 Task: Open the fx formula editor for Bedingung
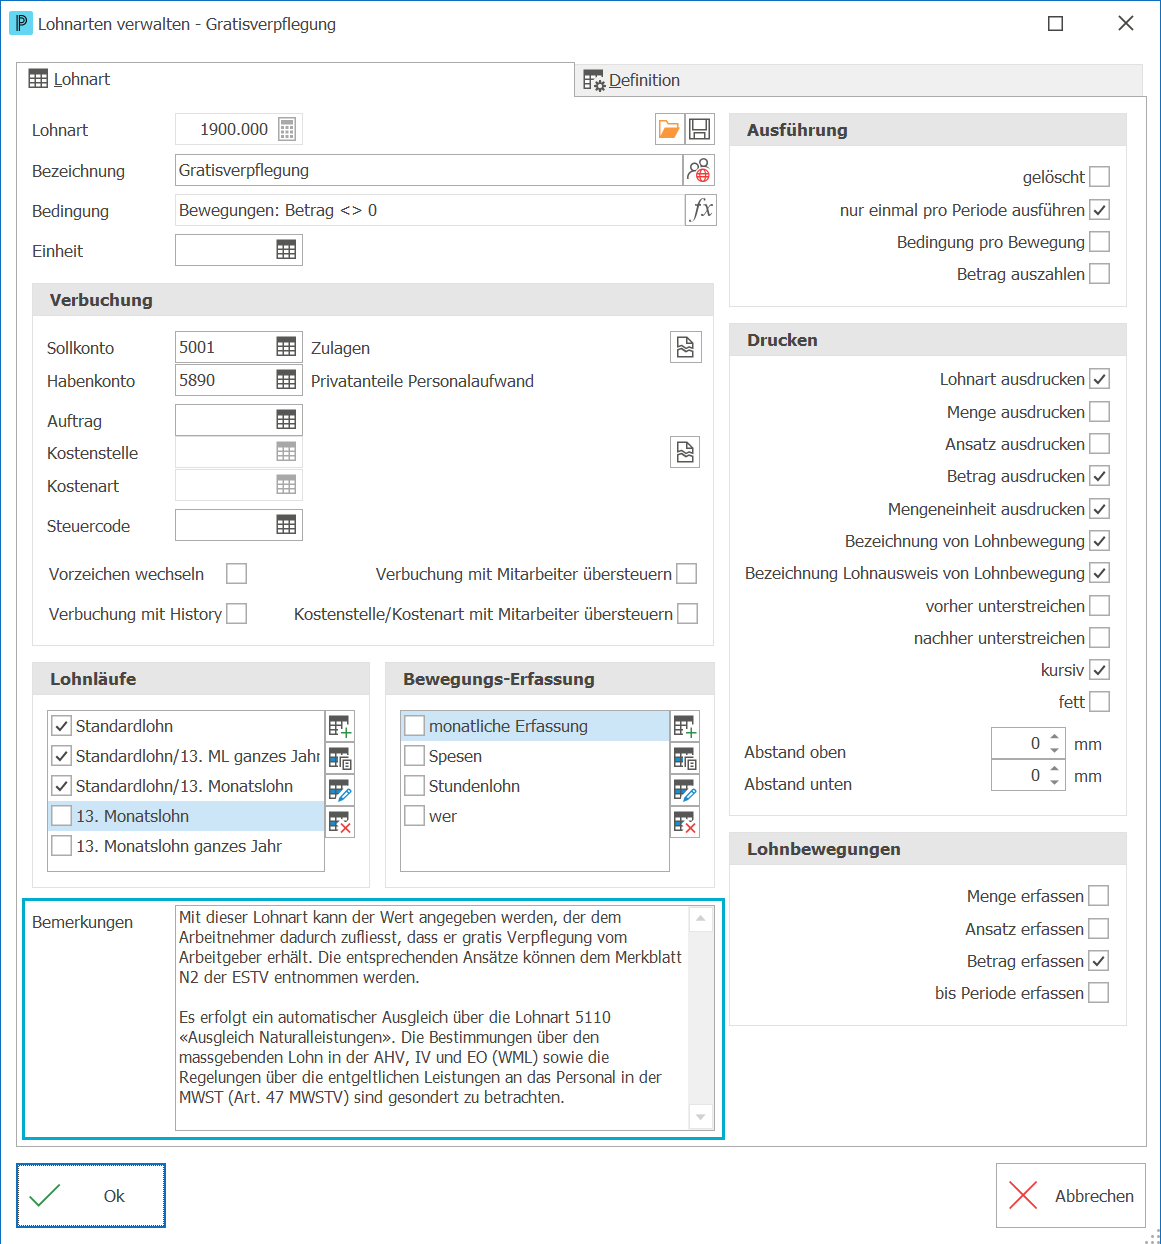click(701, 210)
